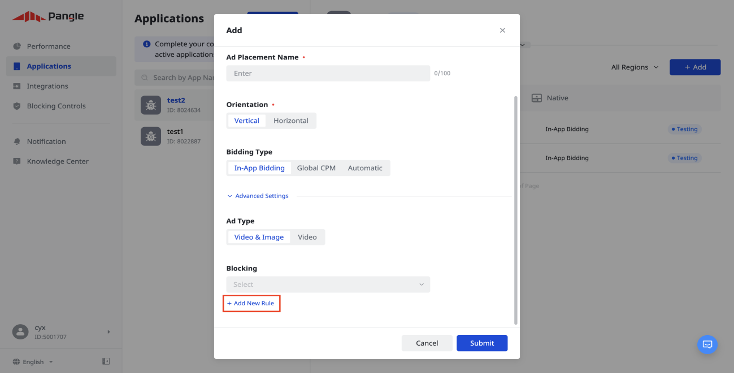Click the Native ad format icon

click(x=536, y=98)
